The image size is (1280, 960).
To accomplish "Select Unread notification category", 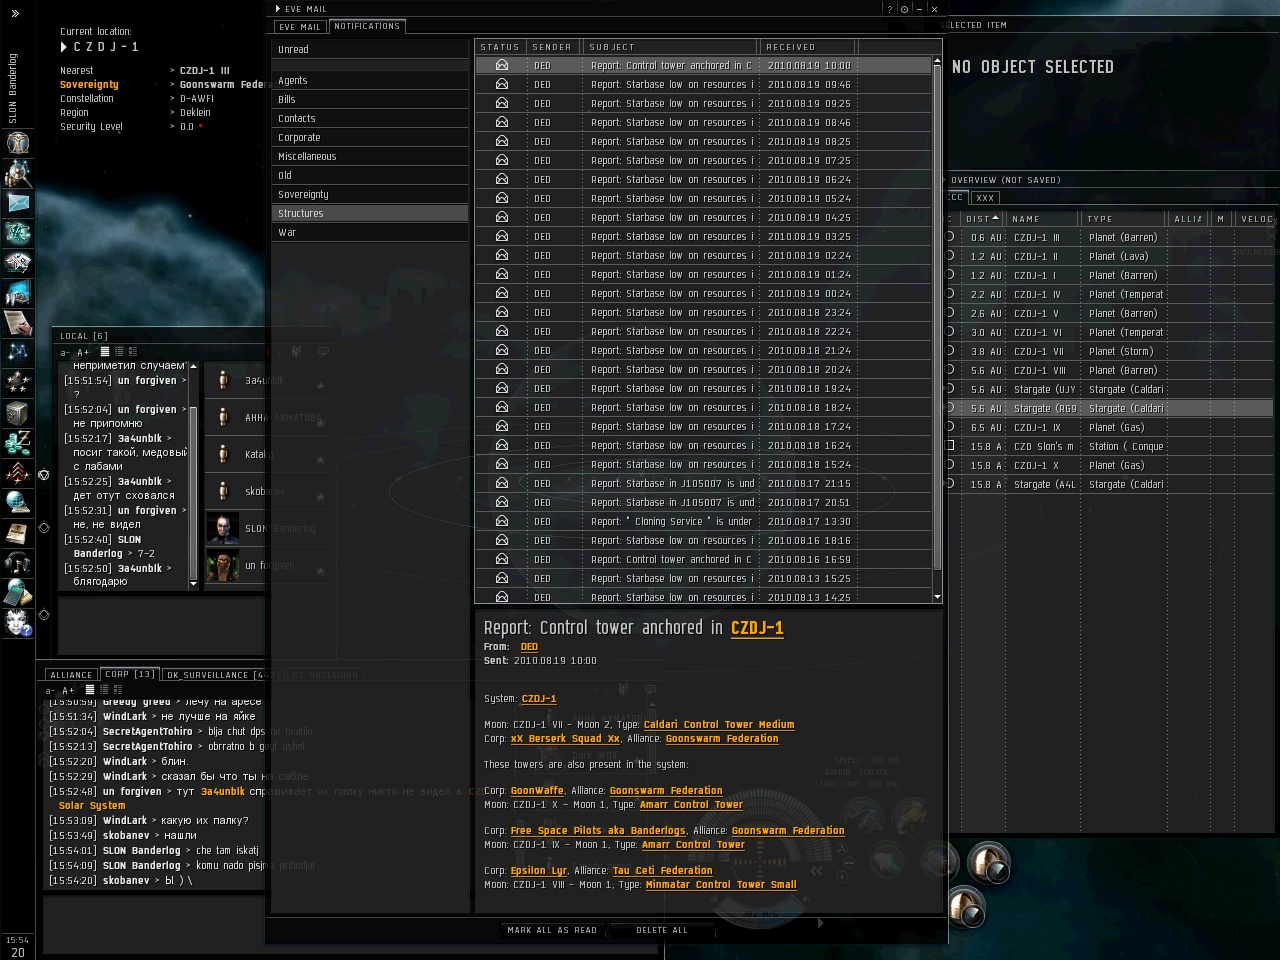I will pos(370,49).
